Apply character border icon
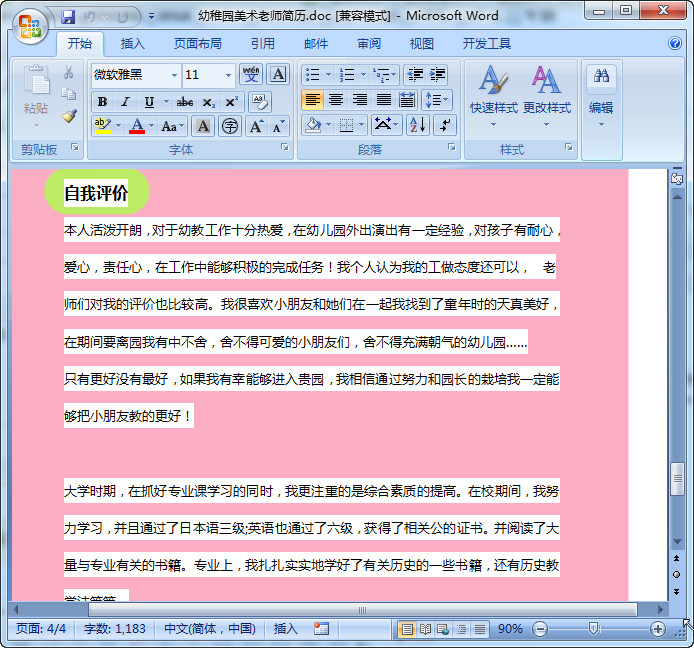The height and width of the screenshot is (648, 694). (x=278, y=74)
